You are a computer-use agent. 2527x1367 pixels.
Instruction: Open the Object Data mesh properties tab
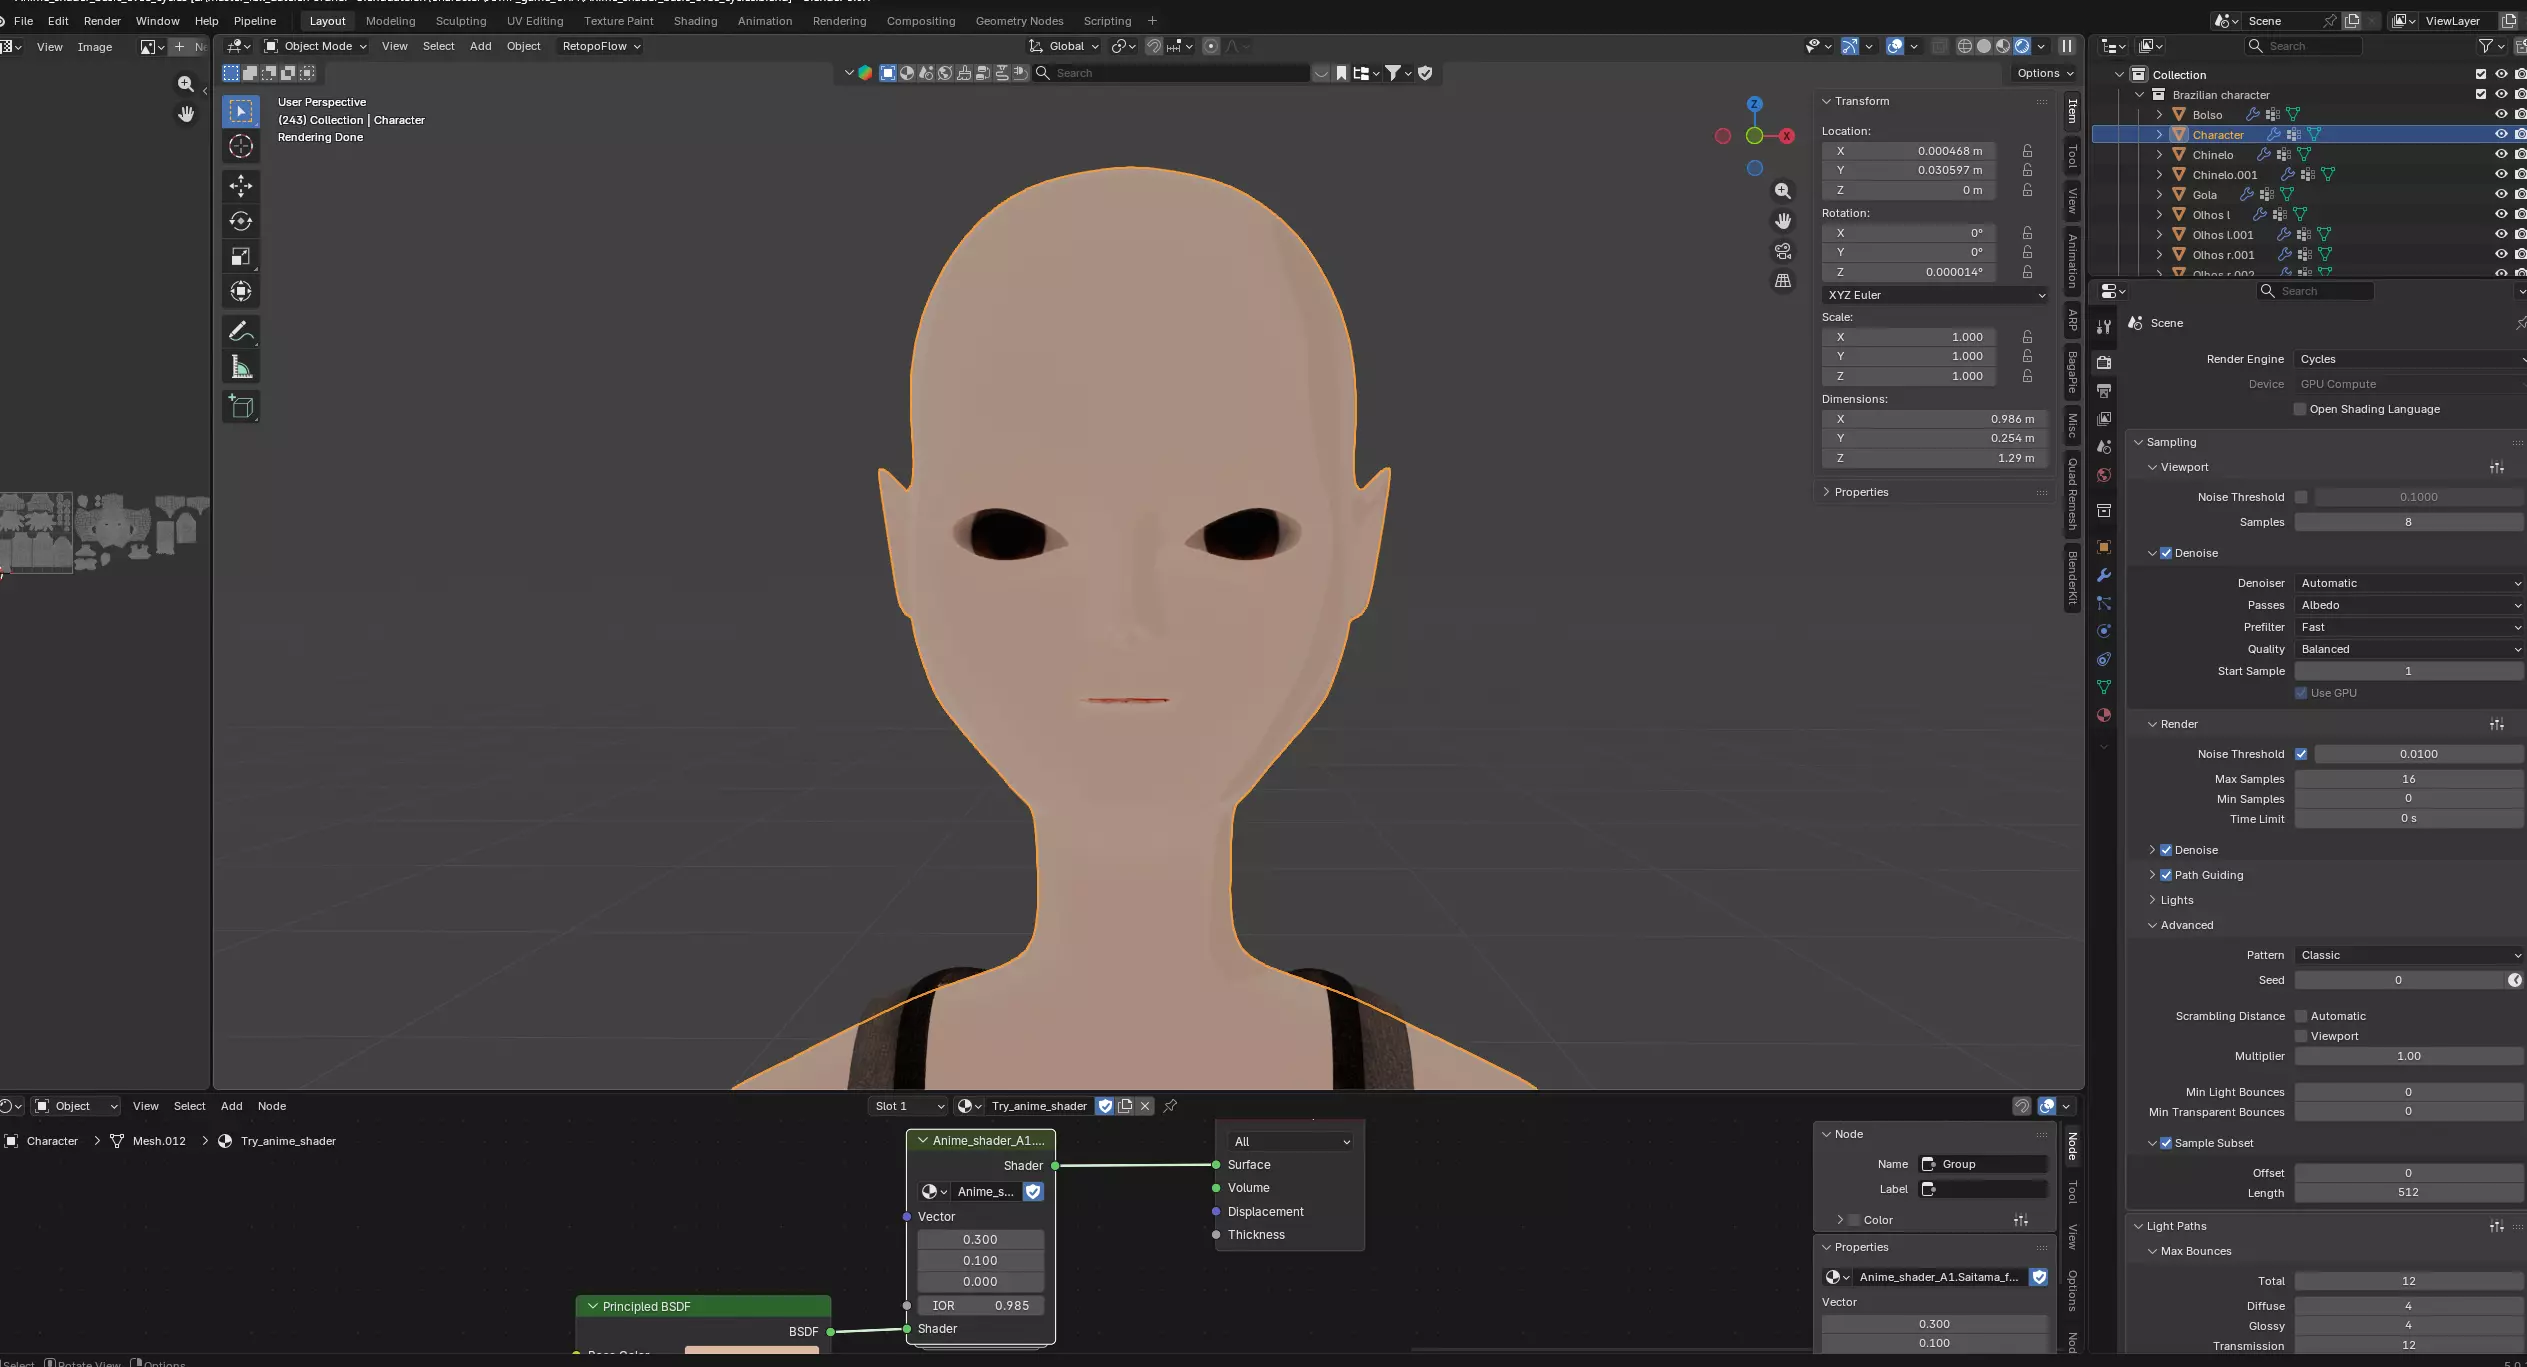(x=2104, y=687)
